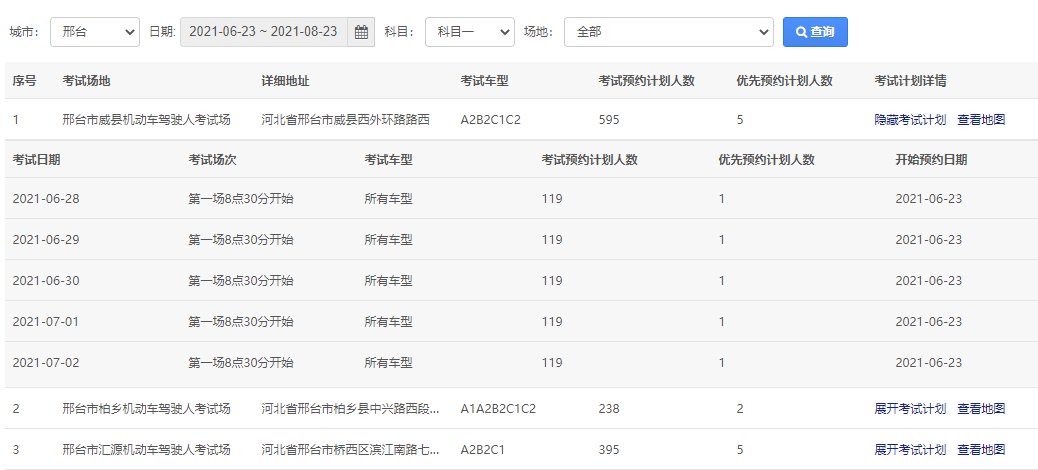
Task: Click the 考试预约计划人数 header in top table
Action: coord(646,81)
